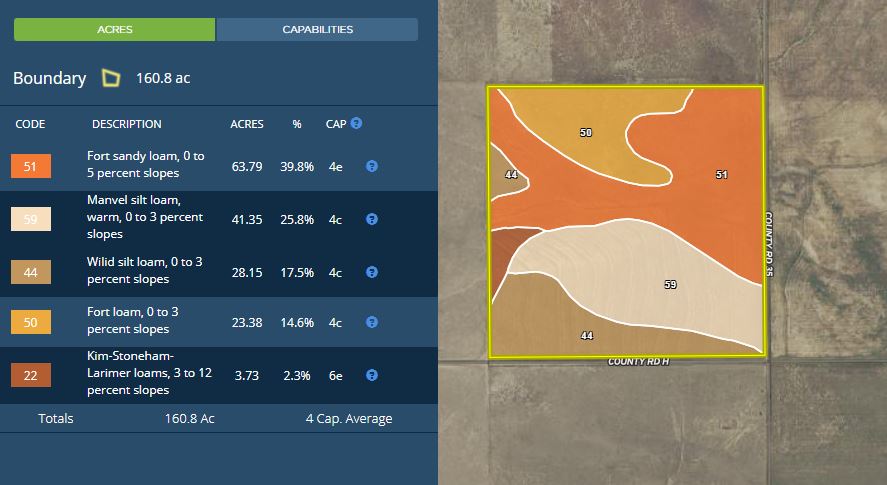Pick the yellow-orange code 50 swatch
This screenshot has width=887, height=485.
pos(30,322)
